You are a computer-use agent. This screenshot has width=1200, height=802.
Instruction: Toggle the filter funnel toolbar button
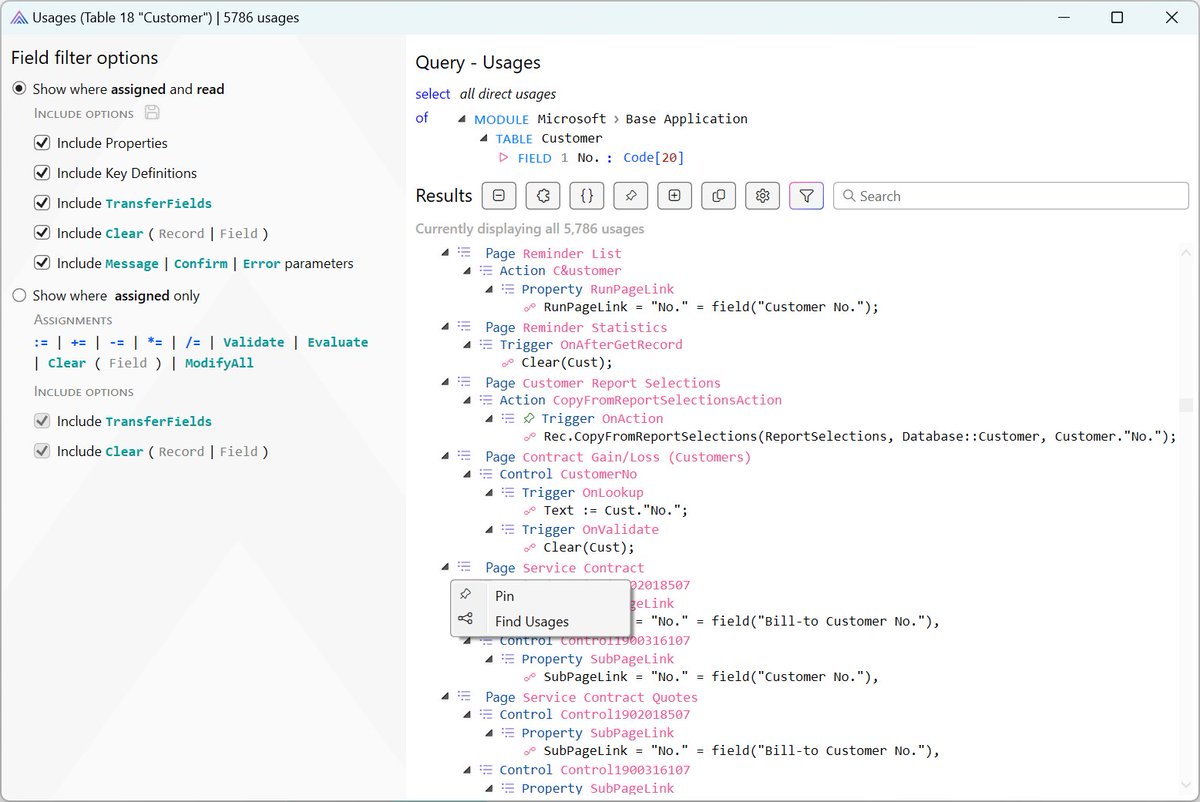(x=806, y=196)
